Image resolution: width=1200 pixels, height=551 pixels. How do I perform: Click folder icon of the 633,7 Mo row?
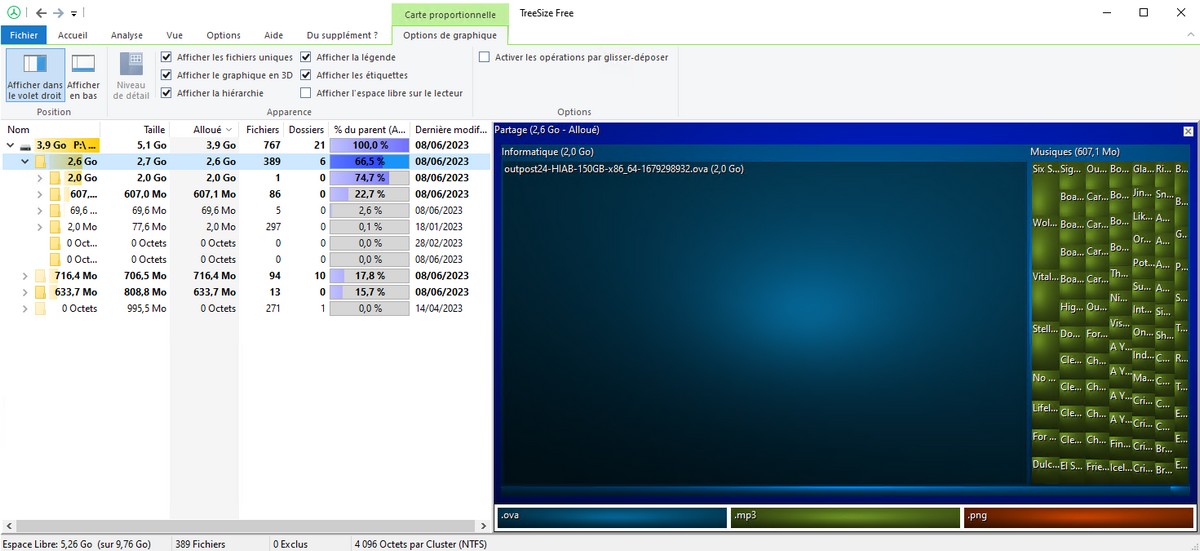(x=41, y=292)
